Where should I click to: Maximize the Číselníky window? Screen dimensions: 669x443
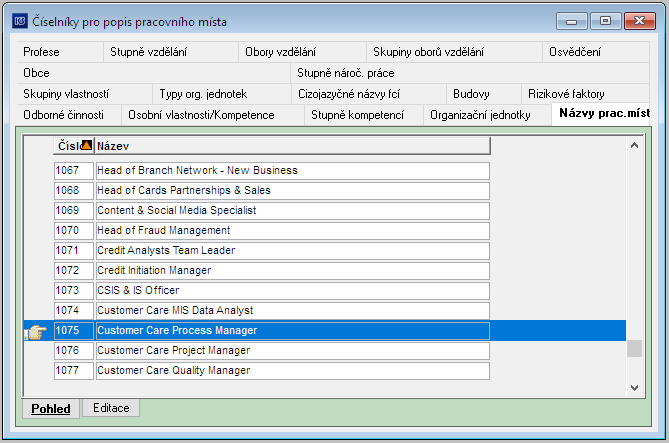point(605,21)
